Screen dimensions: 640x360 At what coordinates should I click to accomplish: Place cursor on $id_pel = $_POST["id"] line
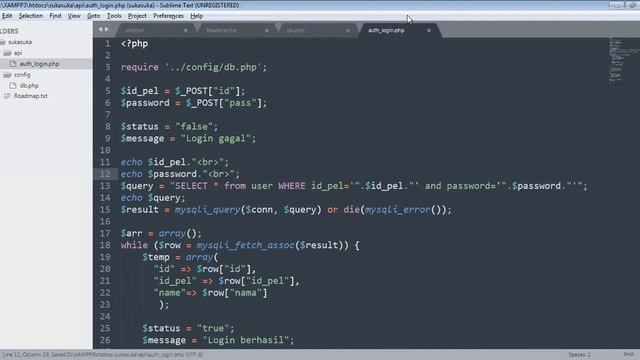pyautogui.click(x=183, y=91)
